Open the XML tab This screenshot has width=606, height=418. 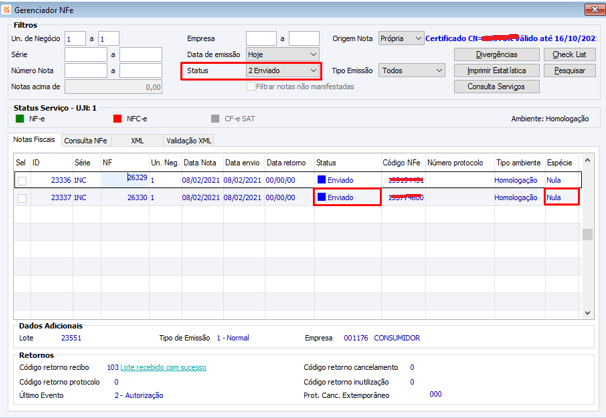(x=137, y=141)
